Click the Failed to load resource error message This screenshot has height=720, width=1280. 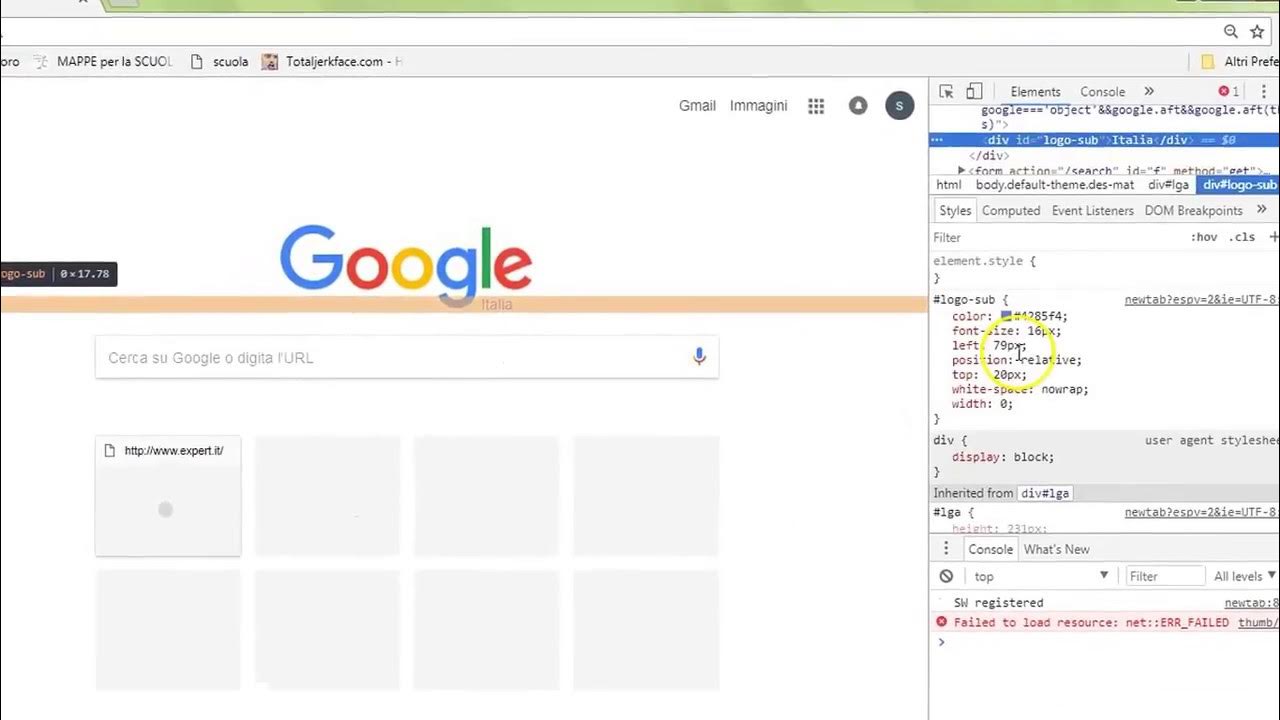[1091, 622]
